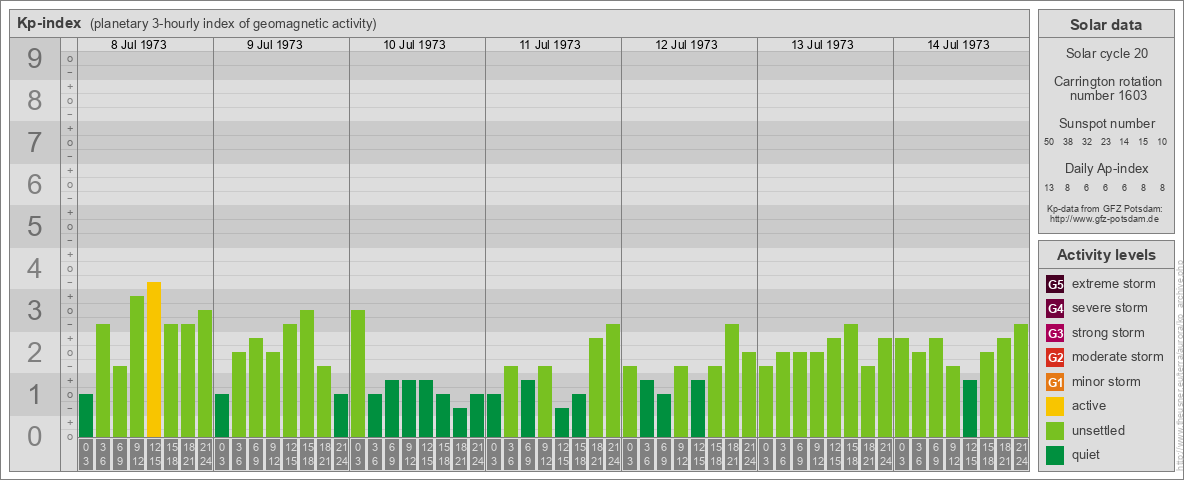Viewport: 1184px width, 480px height.
Task: Click 'Carrington rotation number 1603' text
Action: [x=1107, y=88]
